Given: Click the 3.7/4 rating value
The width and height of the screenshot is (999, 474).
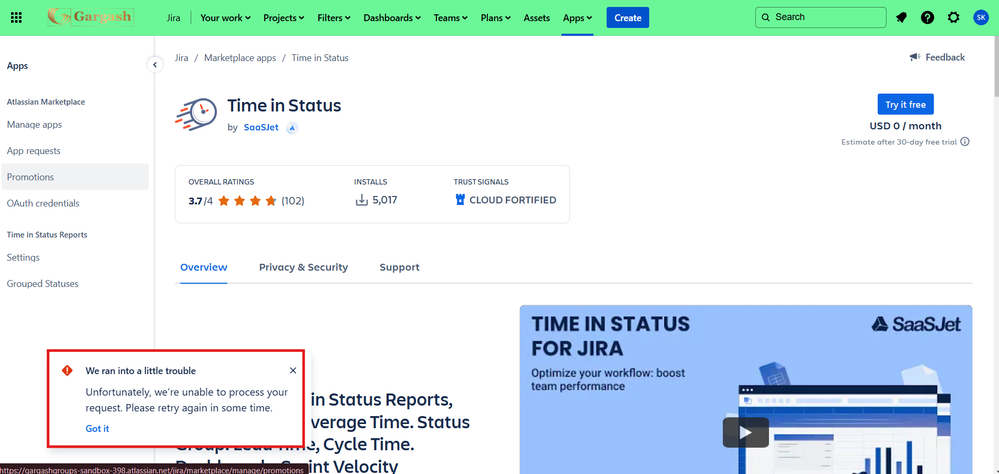Looking at the screenshot, I should 201,201.
